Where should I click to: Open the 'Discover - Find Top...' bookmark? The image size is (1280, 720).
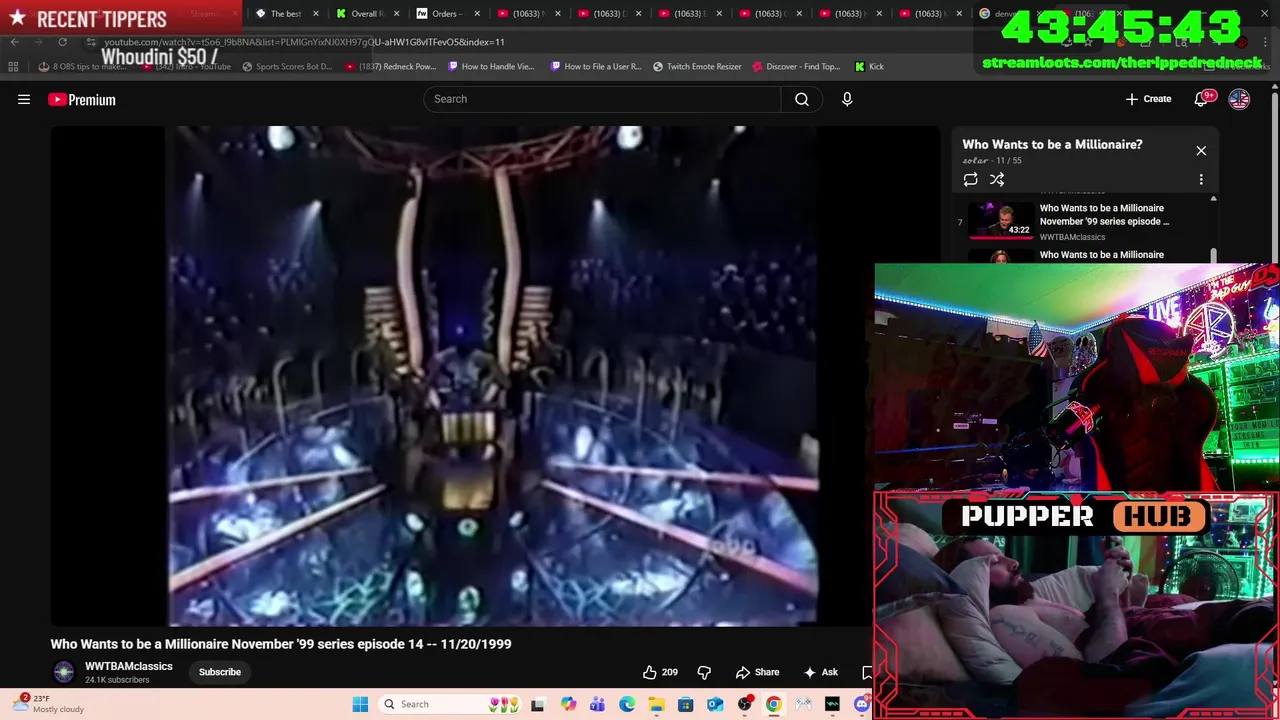[796, 67]
